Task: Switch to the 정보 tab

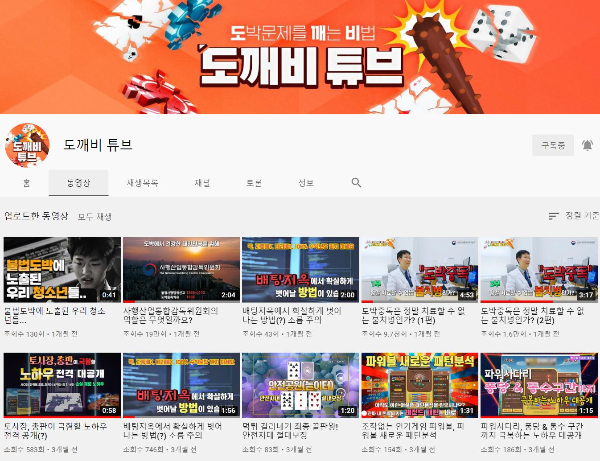Action: click(306, 183)
